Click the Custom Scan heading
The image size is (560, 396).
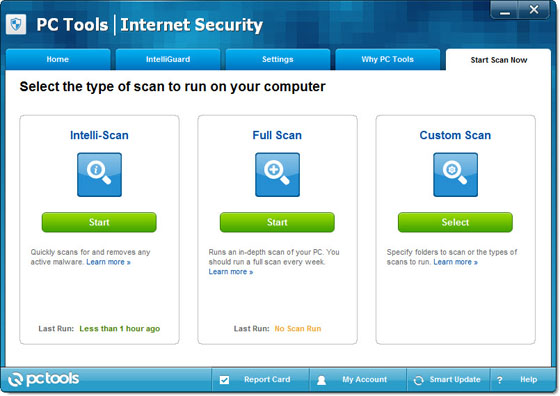click(x=455, y=135)
